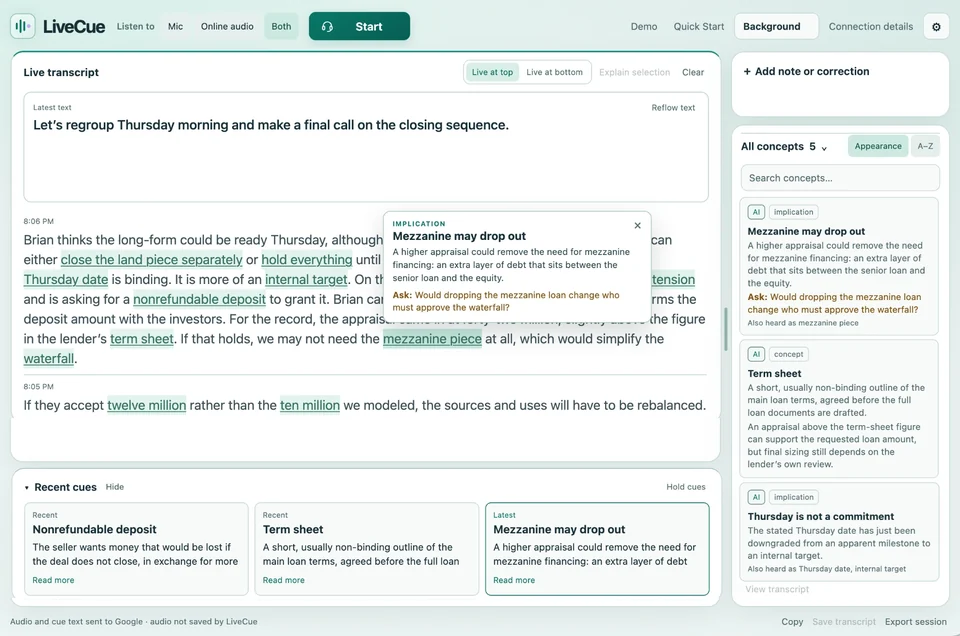Viewport: 960px width, 636px height.
Task: Click the highlighted term 'ten million'
Action: (310, 405)
